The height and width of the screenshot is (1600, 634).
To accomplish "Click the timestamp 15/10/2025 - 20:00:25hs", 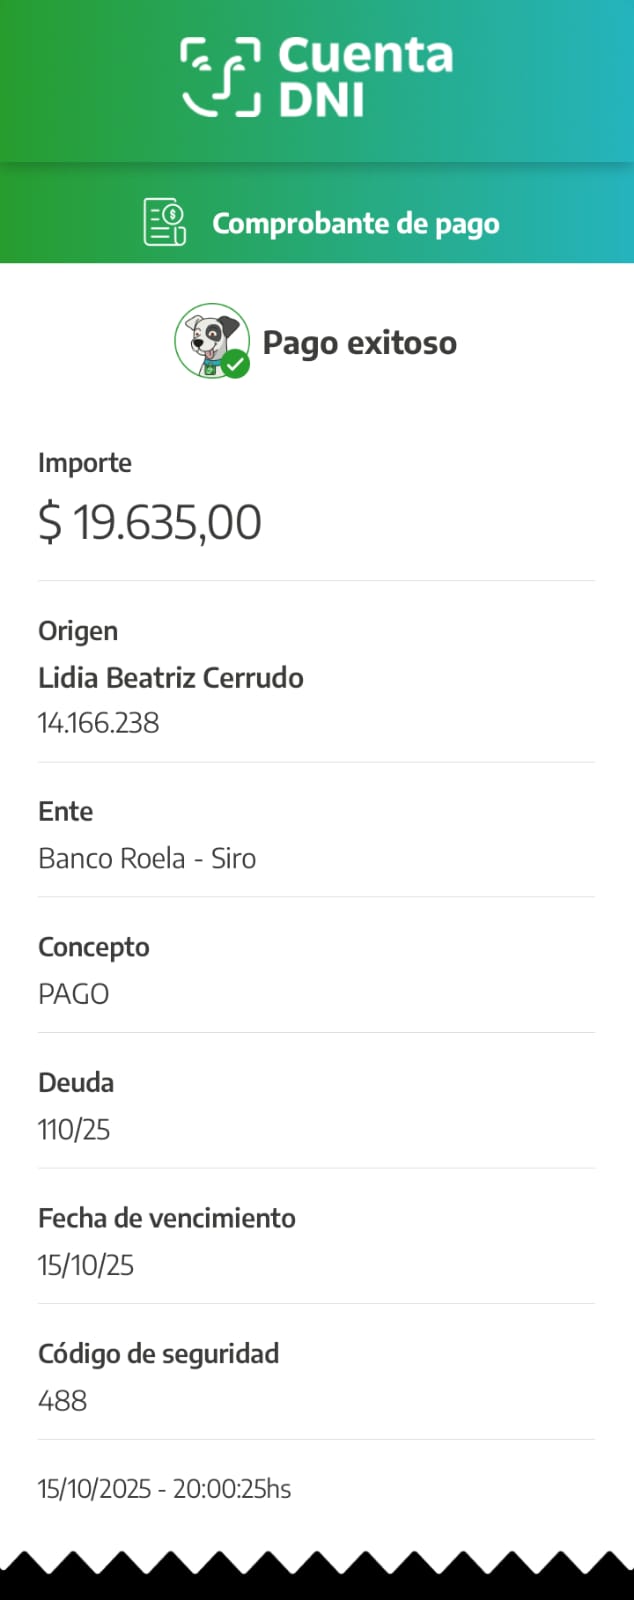I will coord(165,1489).
